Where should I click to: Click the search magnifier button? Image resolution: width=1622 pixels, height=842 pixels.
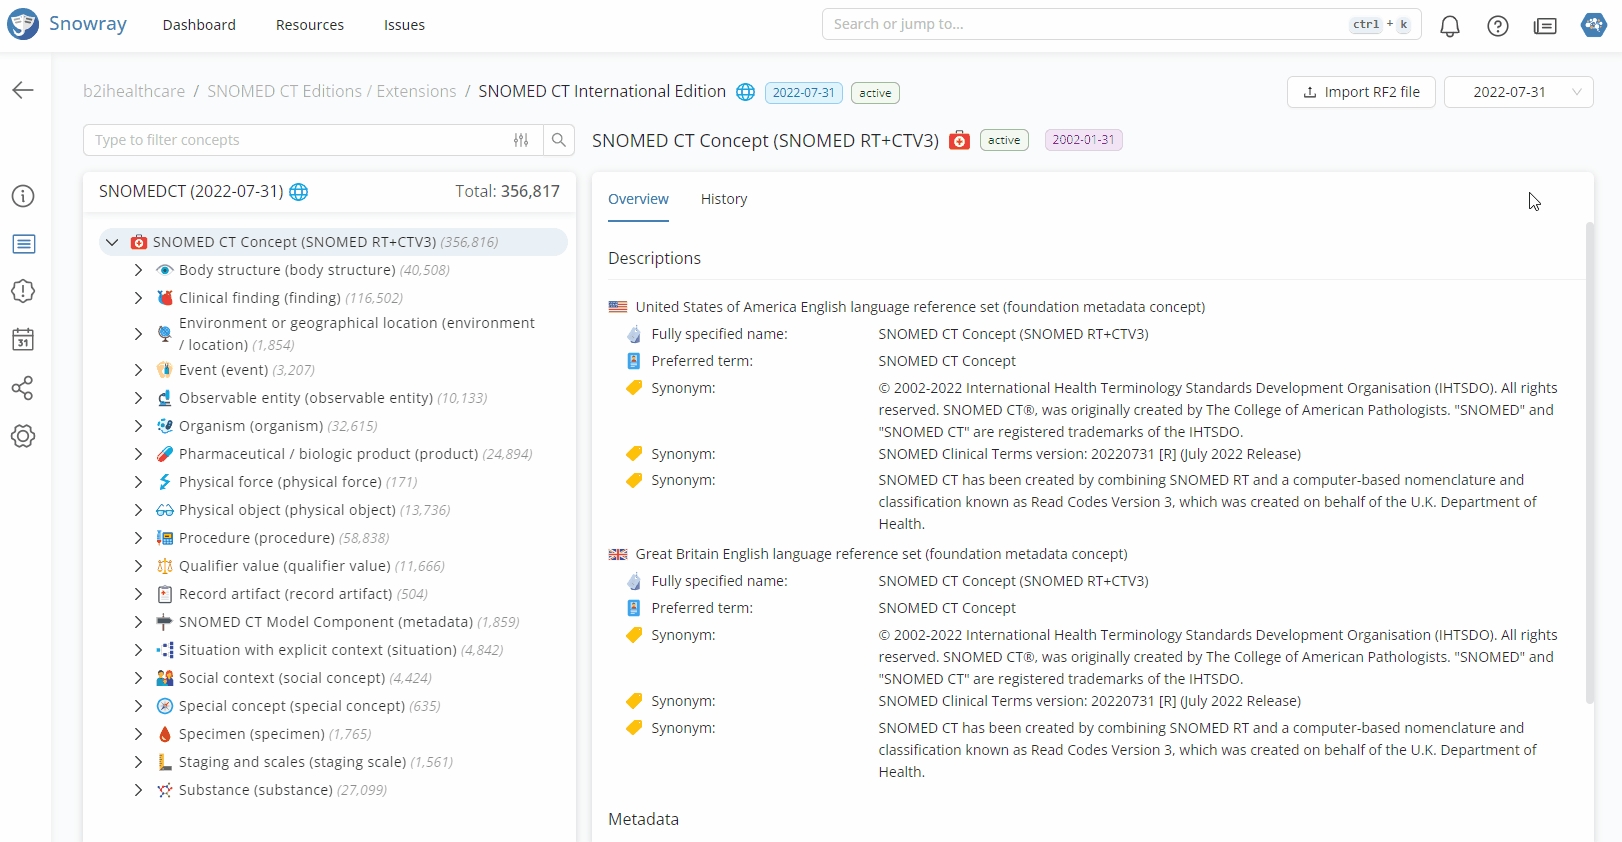tap(559, 140)
